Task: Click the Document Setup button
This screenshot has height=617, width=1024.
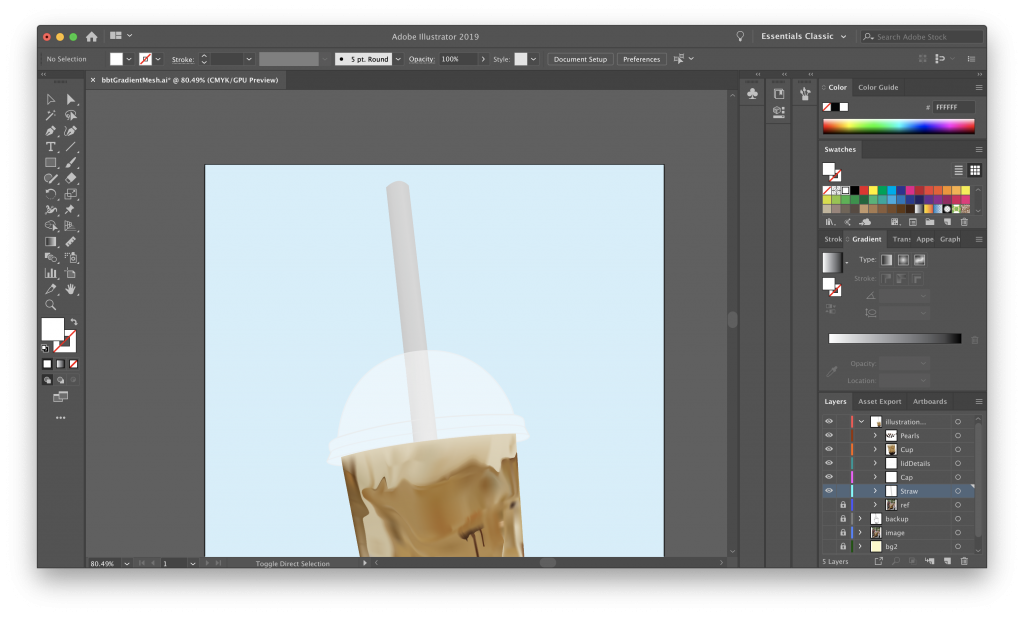Action: [x=580, y=59]
